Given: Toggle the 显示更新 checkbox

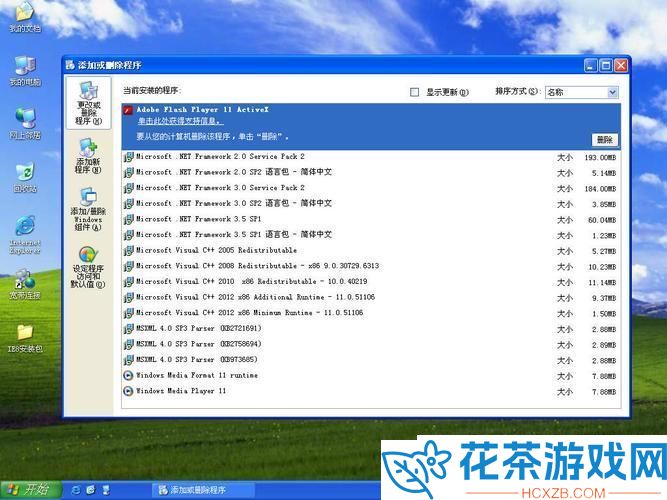Looking at the screenshot, I should [x=414, y=92].
